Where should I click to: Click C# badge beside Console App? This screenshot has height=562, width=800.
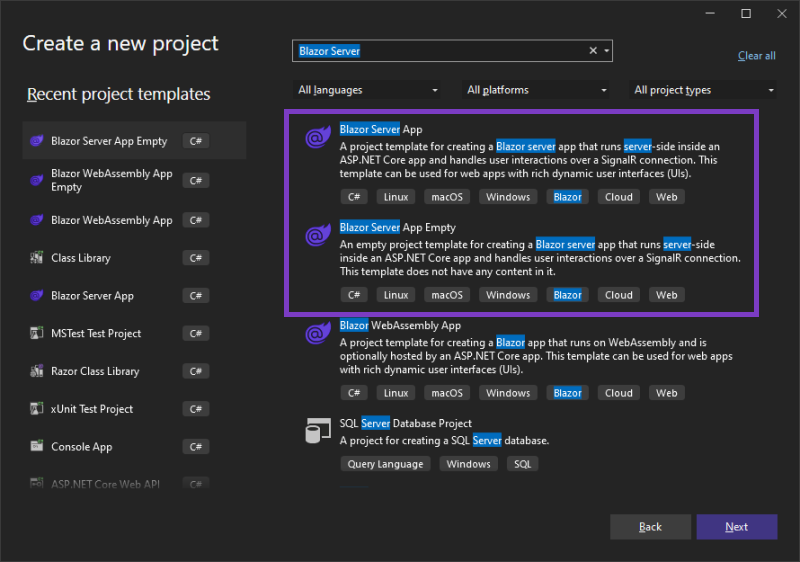coord(196,446)
